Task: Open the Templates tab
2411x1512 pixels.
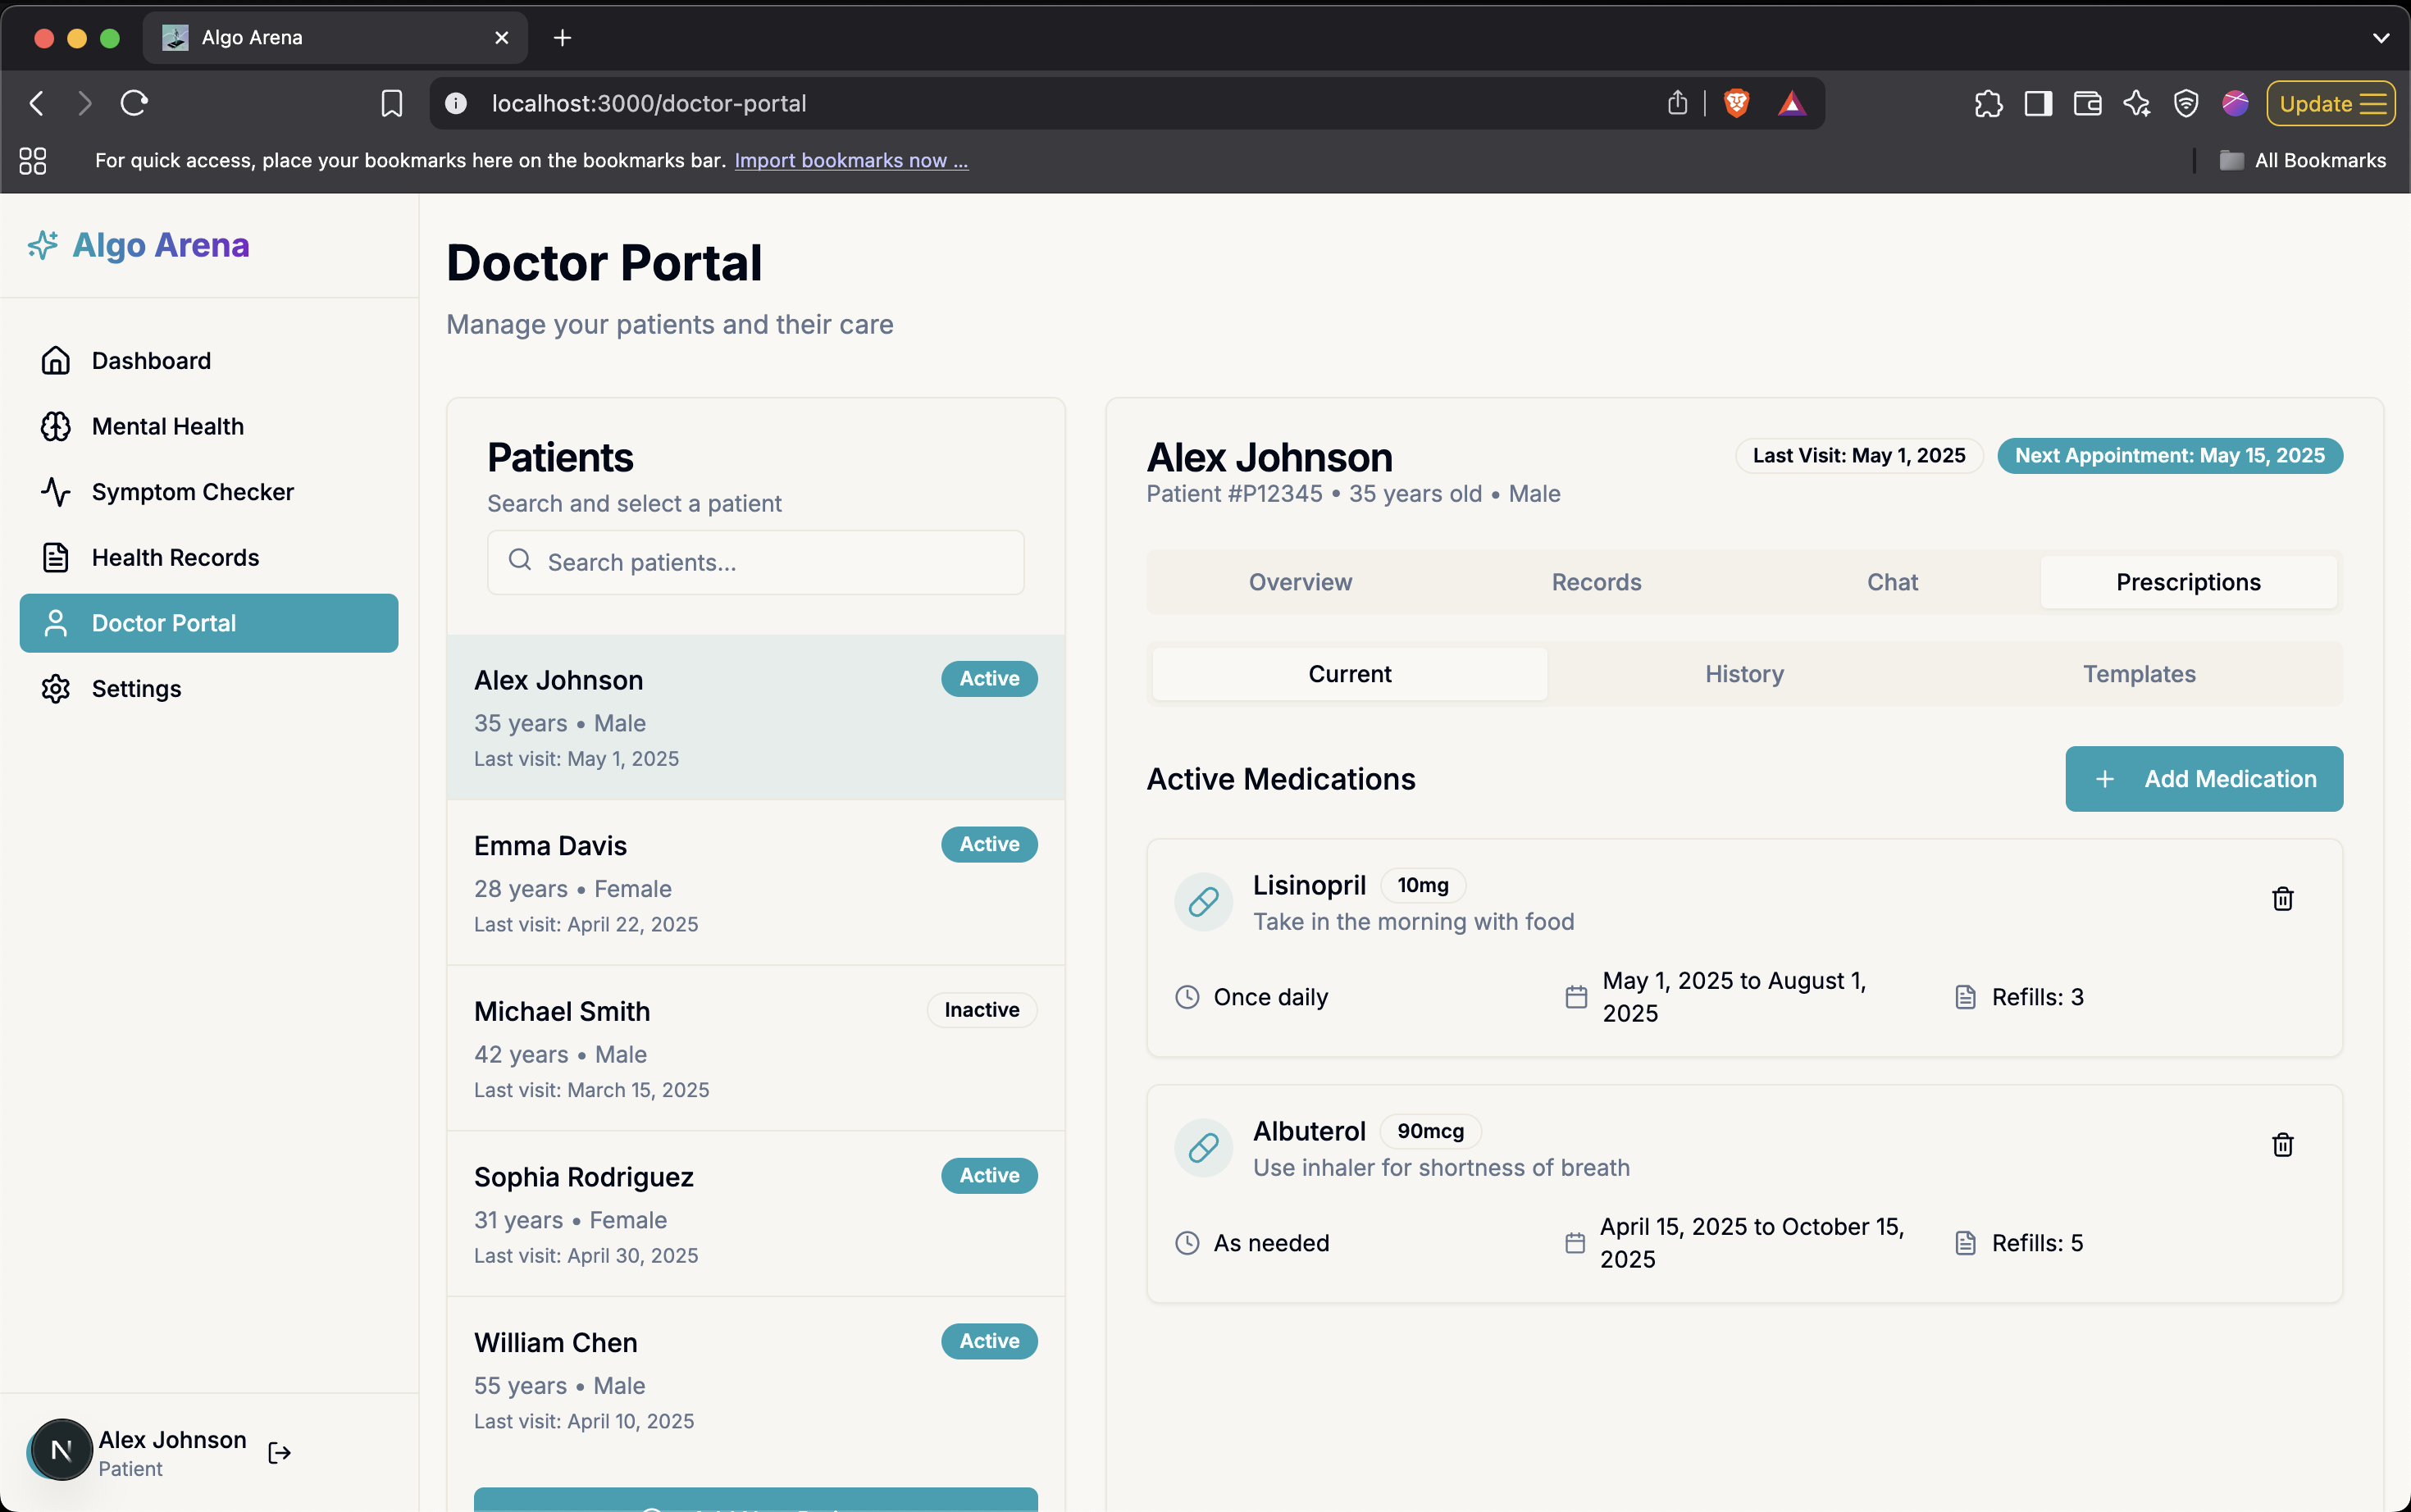Action: click(2138, 674)
